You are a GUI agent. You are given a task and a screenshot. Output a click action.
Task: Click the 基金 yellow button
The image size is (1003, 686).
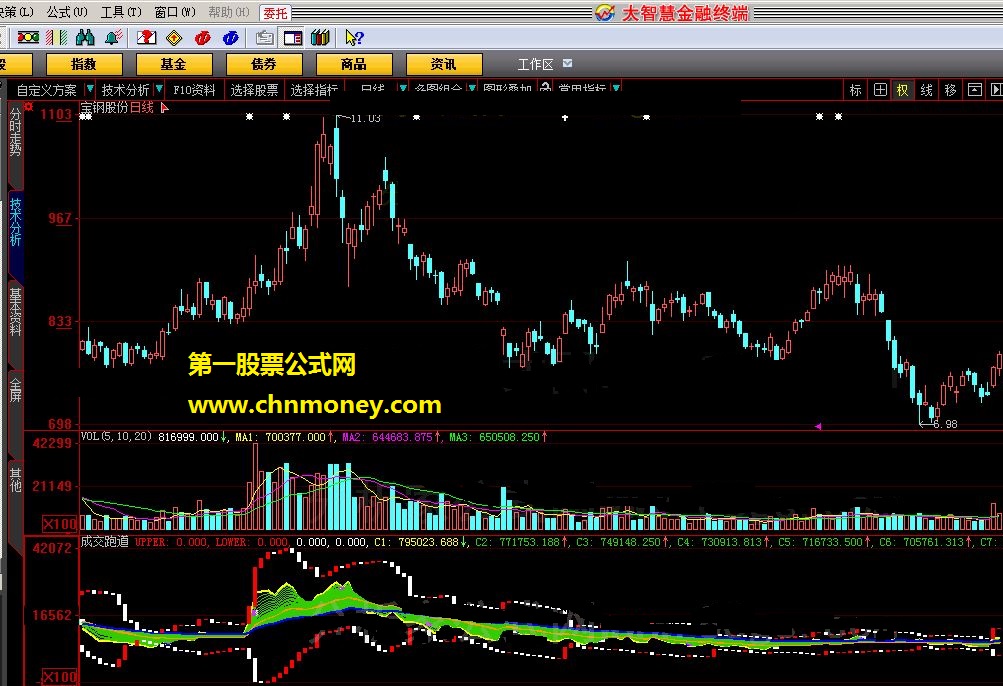pyautogui.click(x=173, y=64)
